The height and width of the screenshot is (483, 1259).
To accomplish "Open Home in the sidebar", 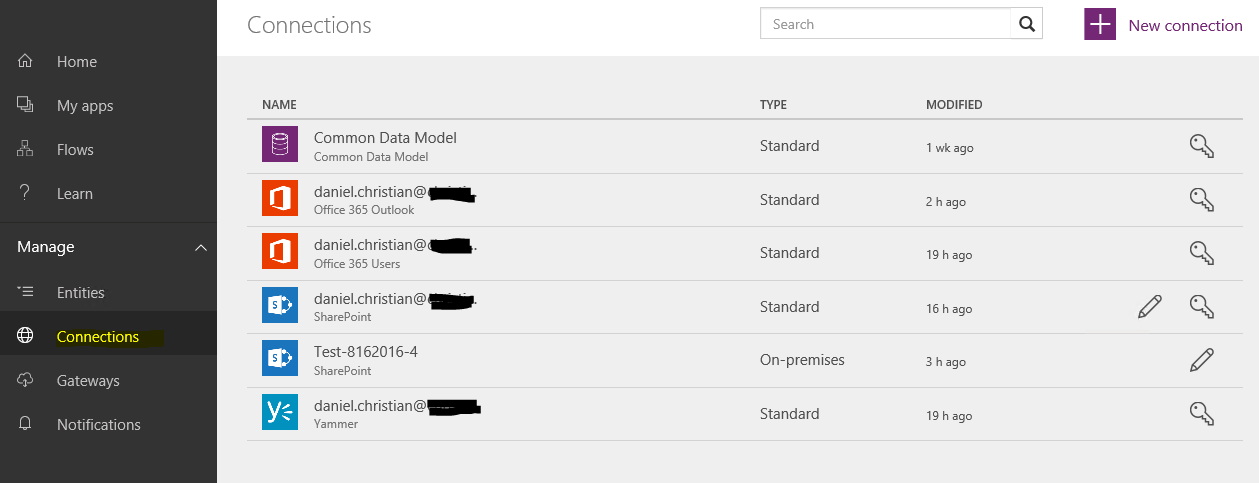I will pos(77,62).
